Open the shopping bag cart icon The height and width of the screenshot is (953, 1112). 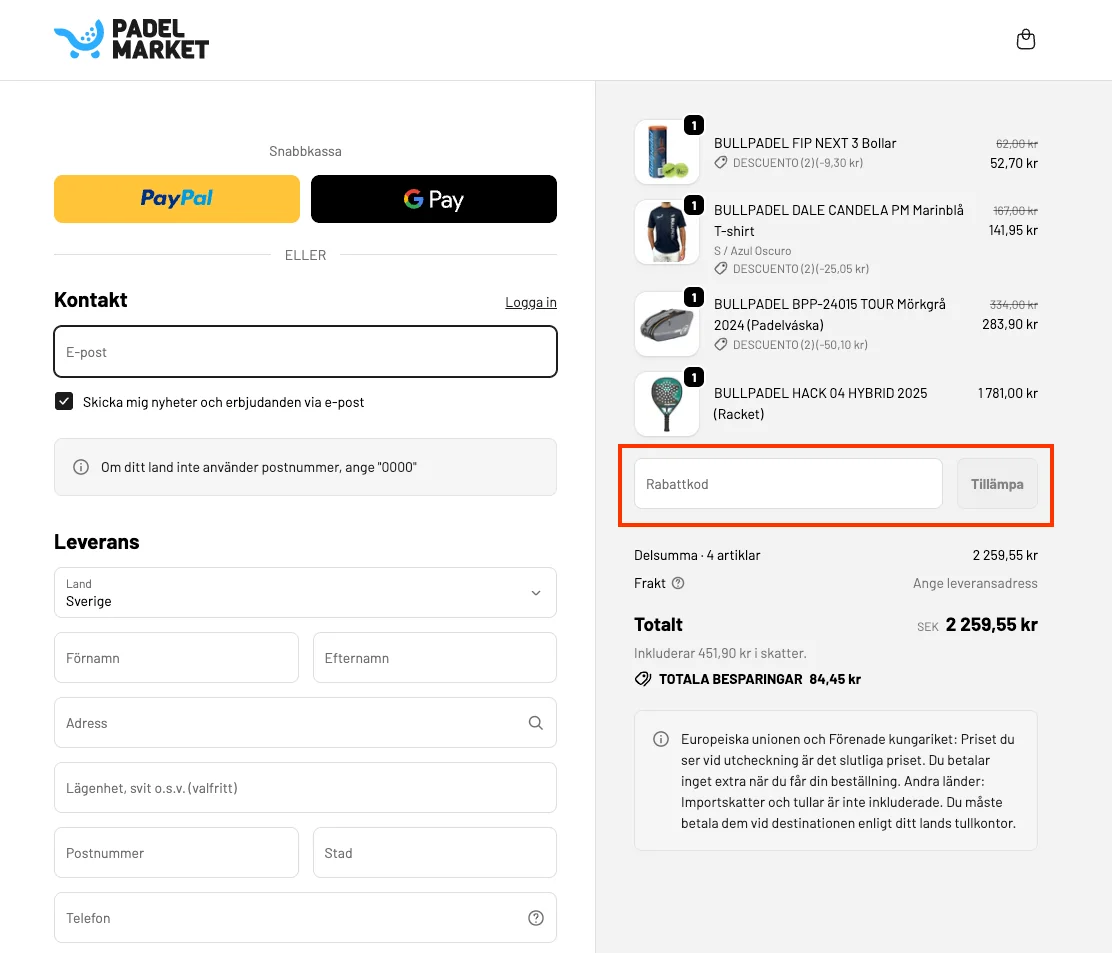pyautogui.click(x=1025, y=39)
